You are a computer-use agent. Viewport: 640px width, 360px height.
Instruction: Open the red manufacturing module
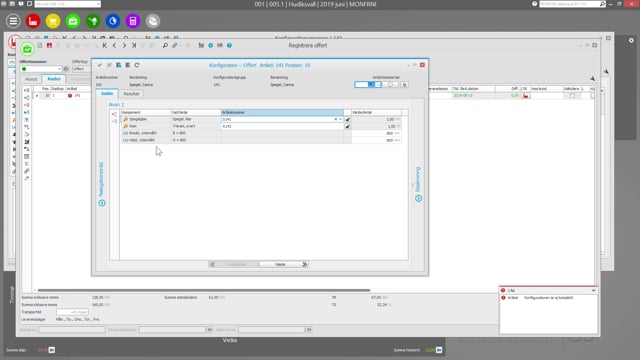click(33, 21)
